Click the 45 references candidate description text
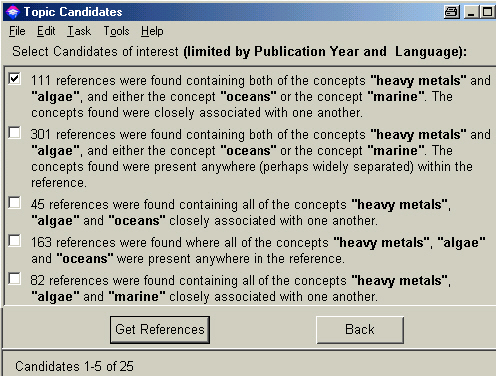 click(x=241, y=213)
